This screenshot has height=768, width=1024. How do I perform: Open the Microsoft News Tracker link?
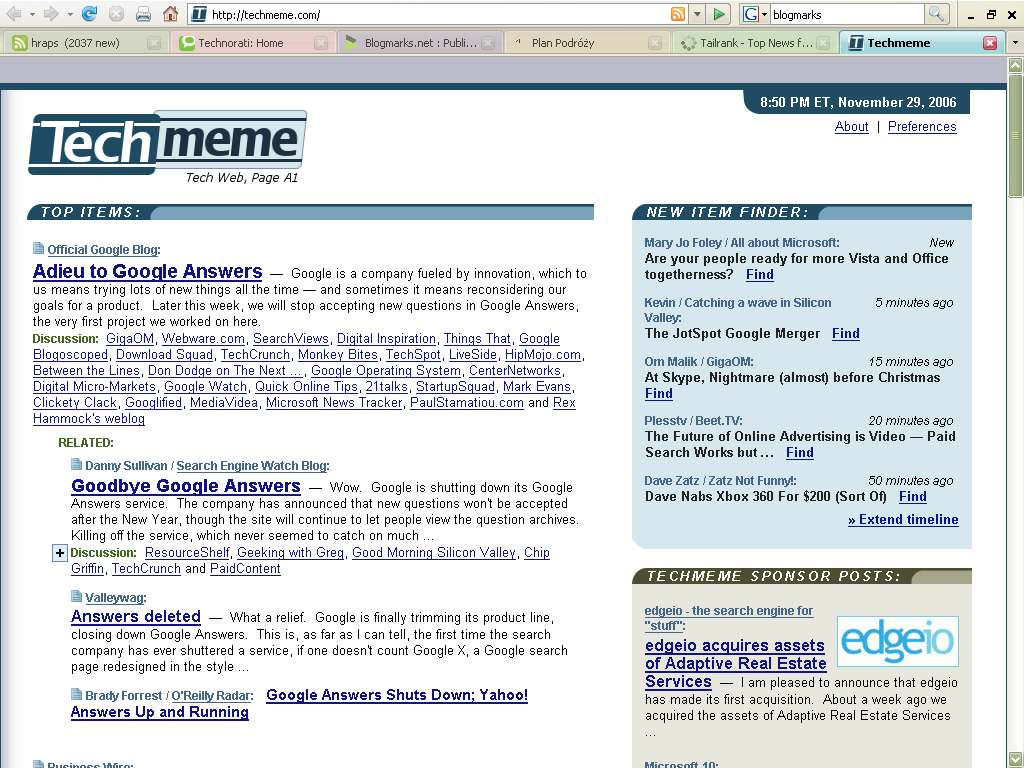point(334,403)
